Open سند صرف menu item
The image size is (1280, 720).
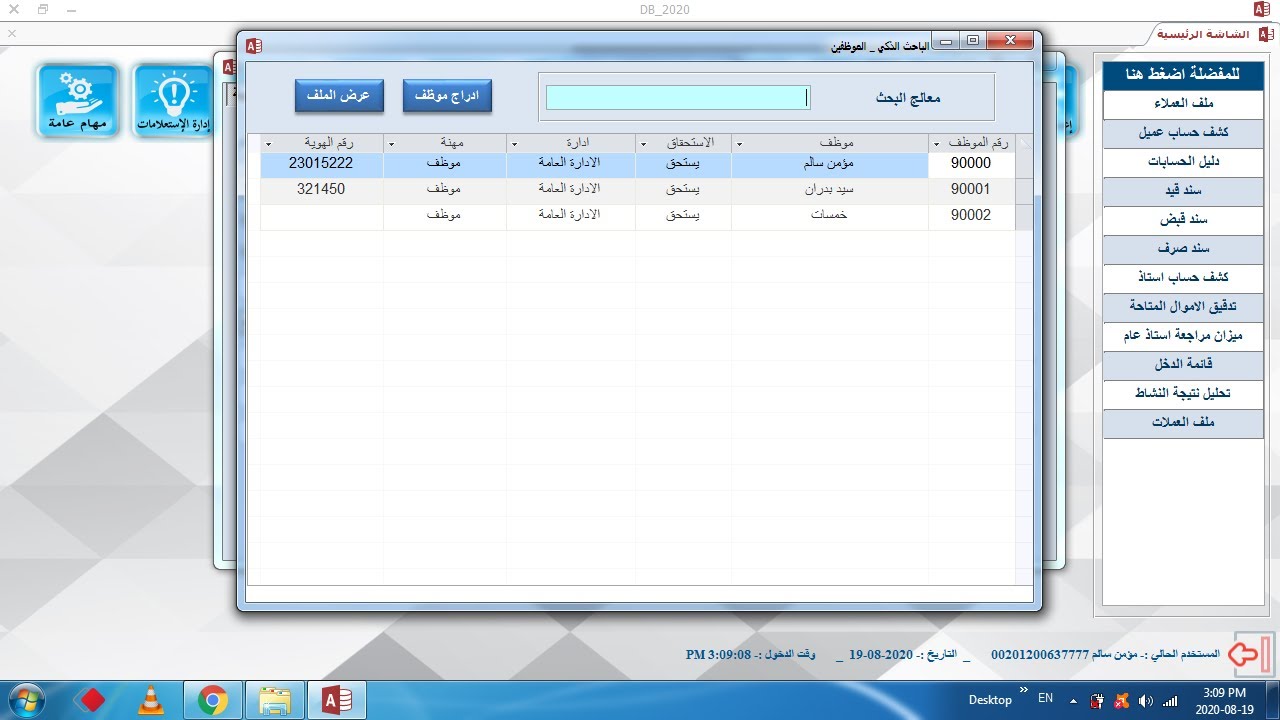coord(1183,249)
